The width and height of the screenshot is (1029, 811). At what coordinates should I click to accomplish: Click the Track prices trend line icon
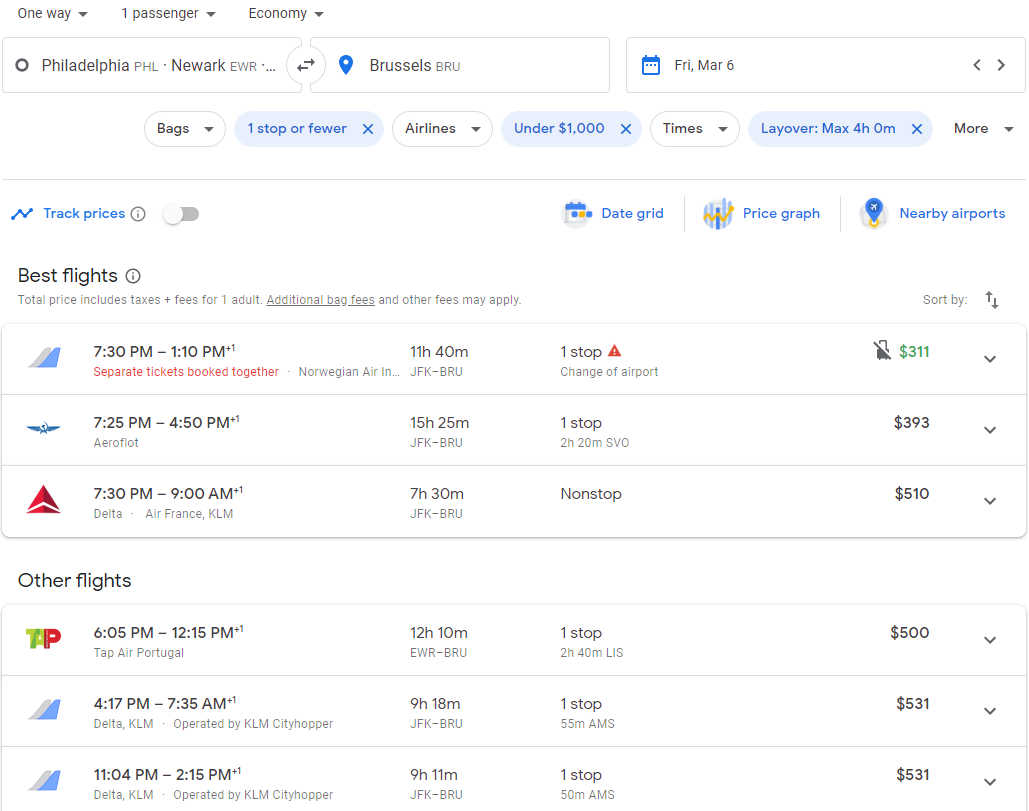tap(22, 214)
